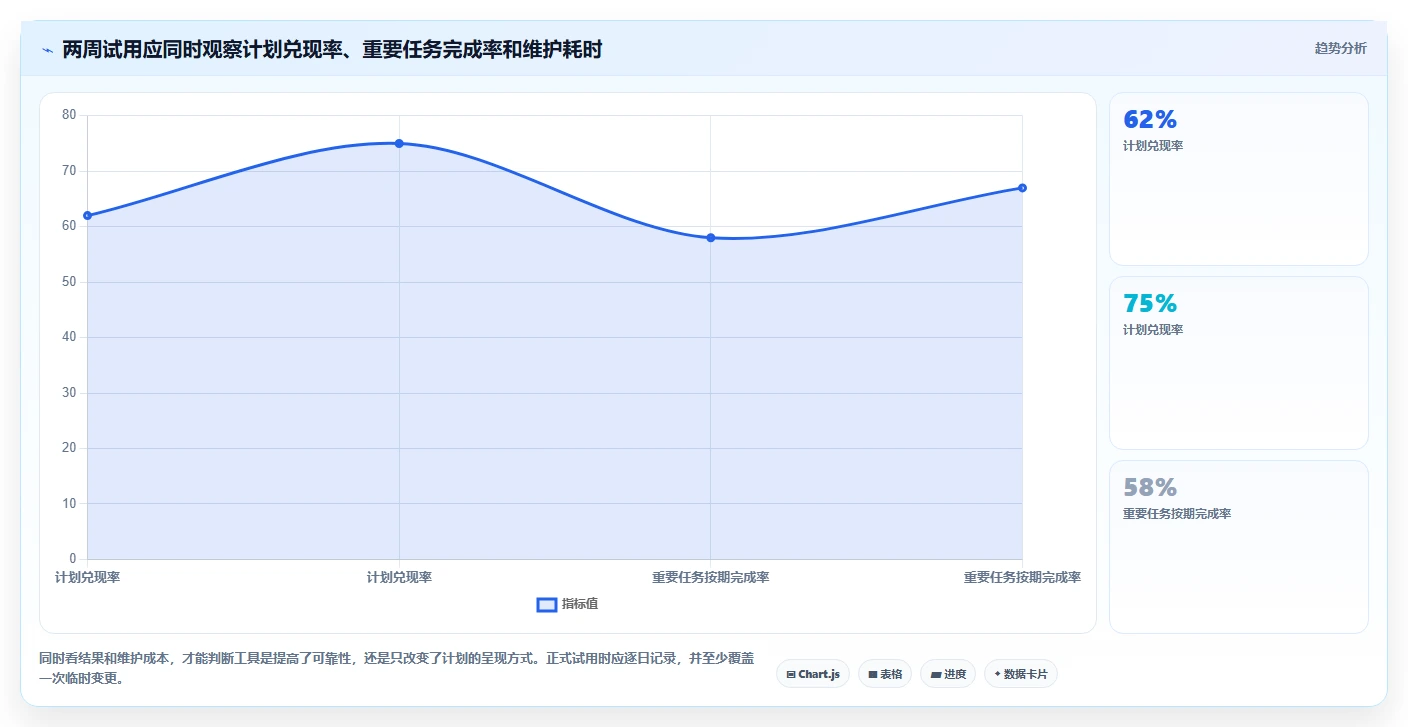Click x-axis label 重要任务按期完成率 below the 67 point

pyautogui.click(x=1022, y=578)
